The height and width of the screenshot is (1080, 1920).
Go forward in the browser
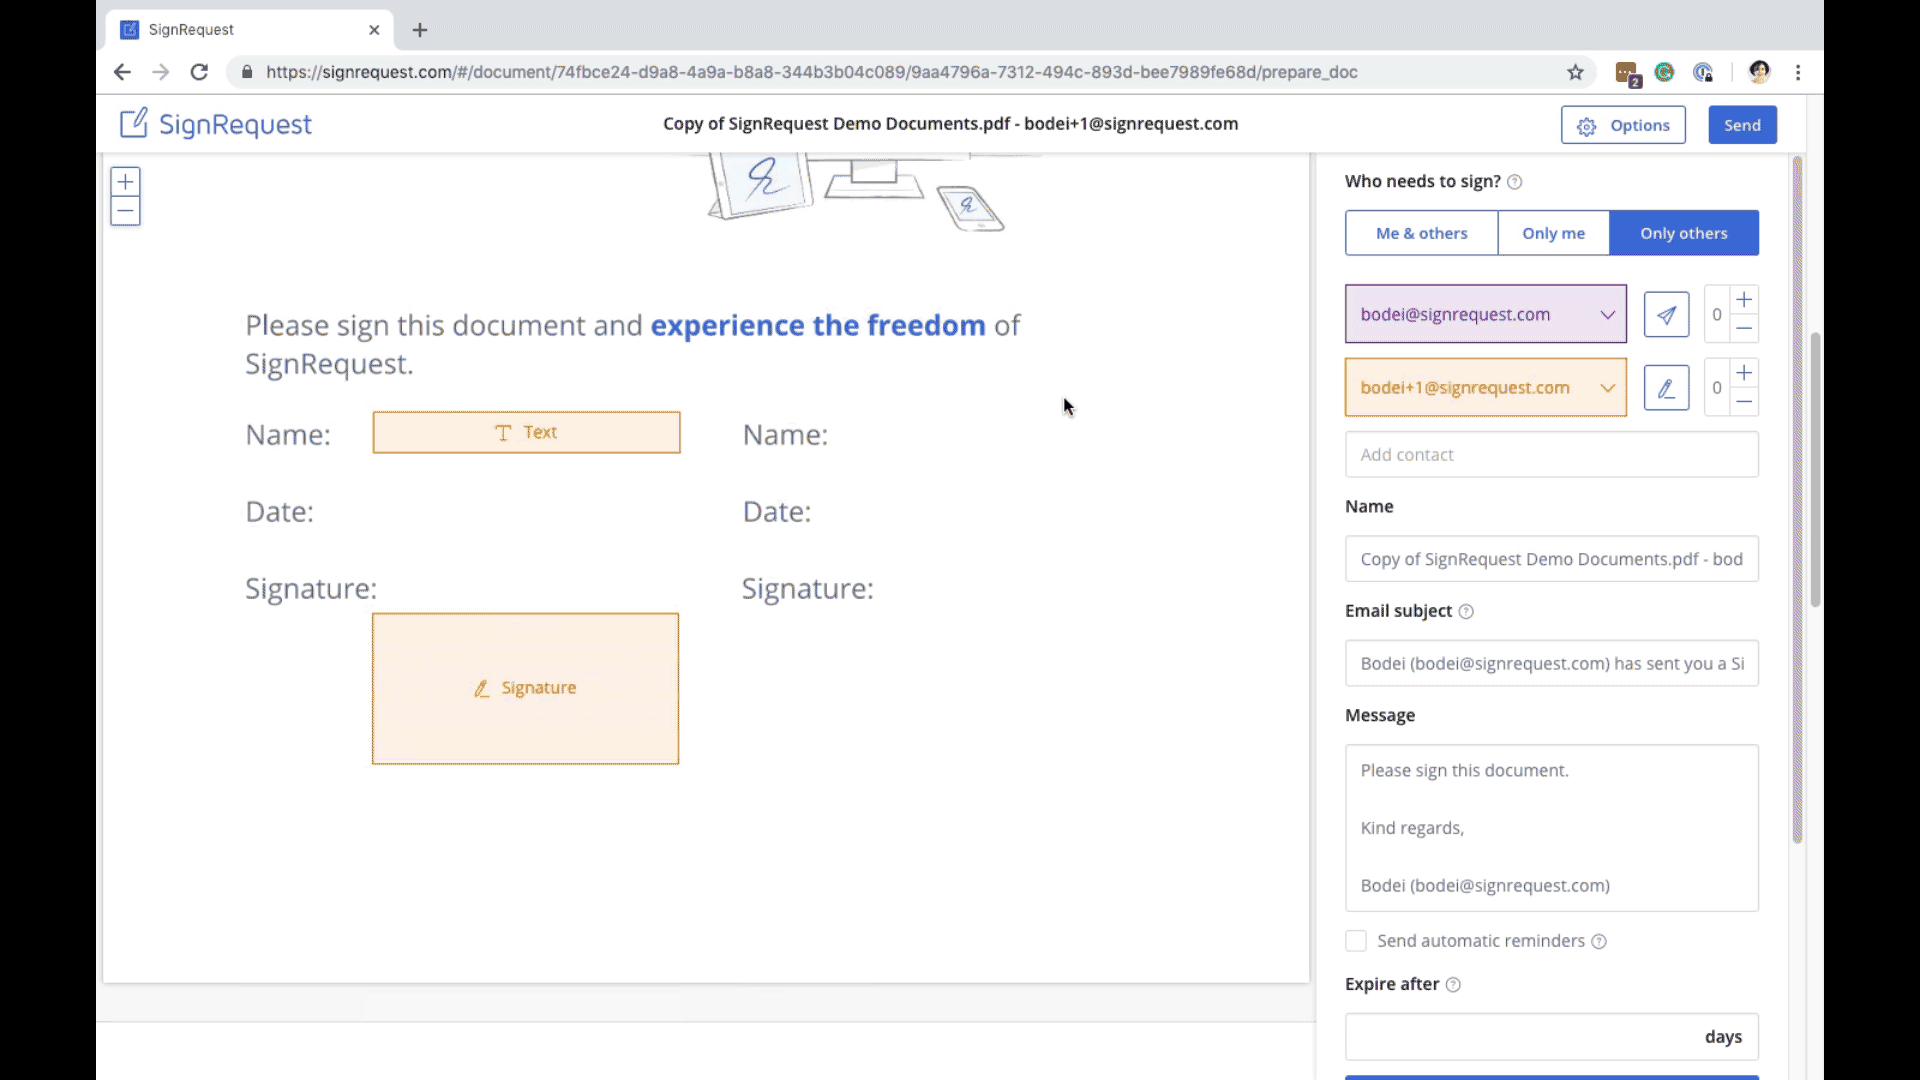click(x=160, y=72)
